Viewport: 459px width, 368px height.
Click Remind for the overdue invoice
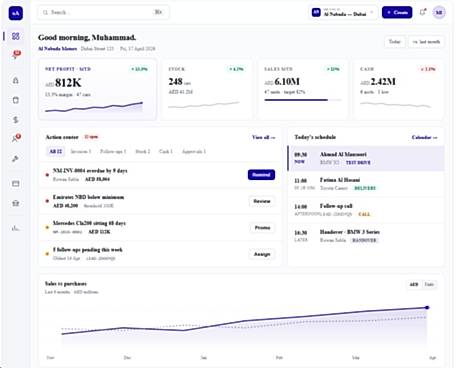point(261,175)
